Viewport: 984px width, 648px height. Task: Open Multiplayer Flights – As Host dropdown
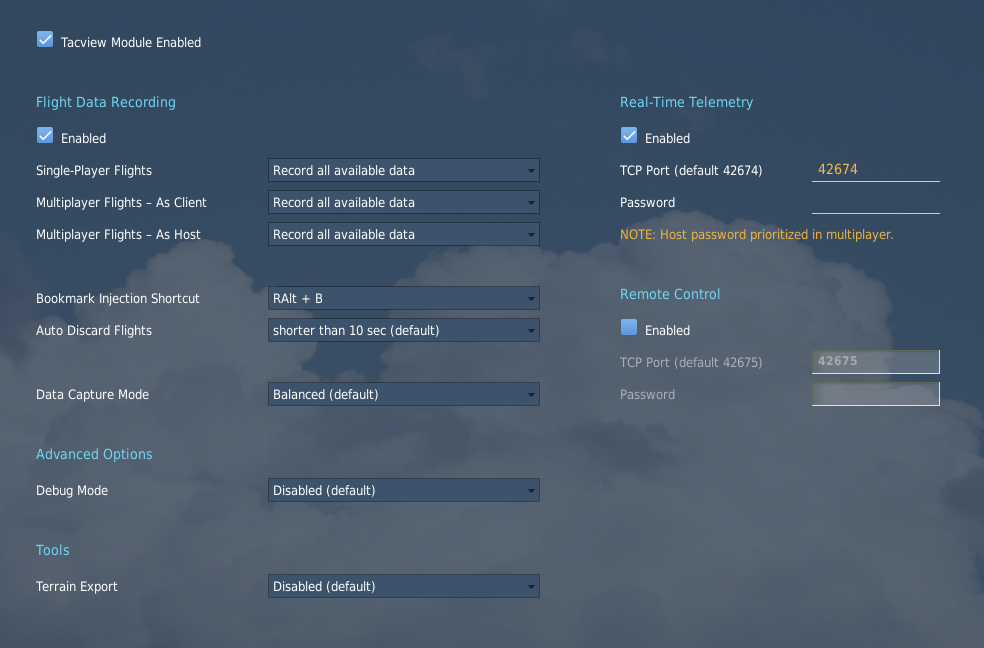[404, 235]
